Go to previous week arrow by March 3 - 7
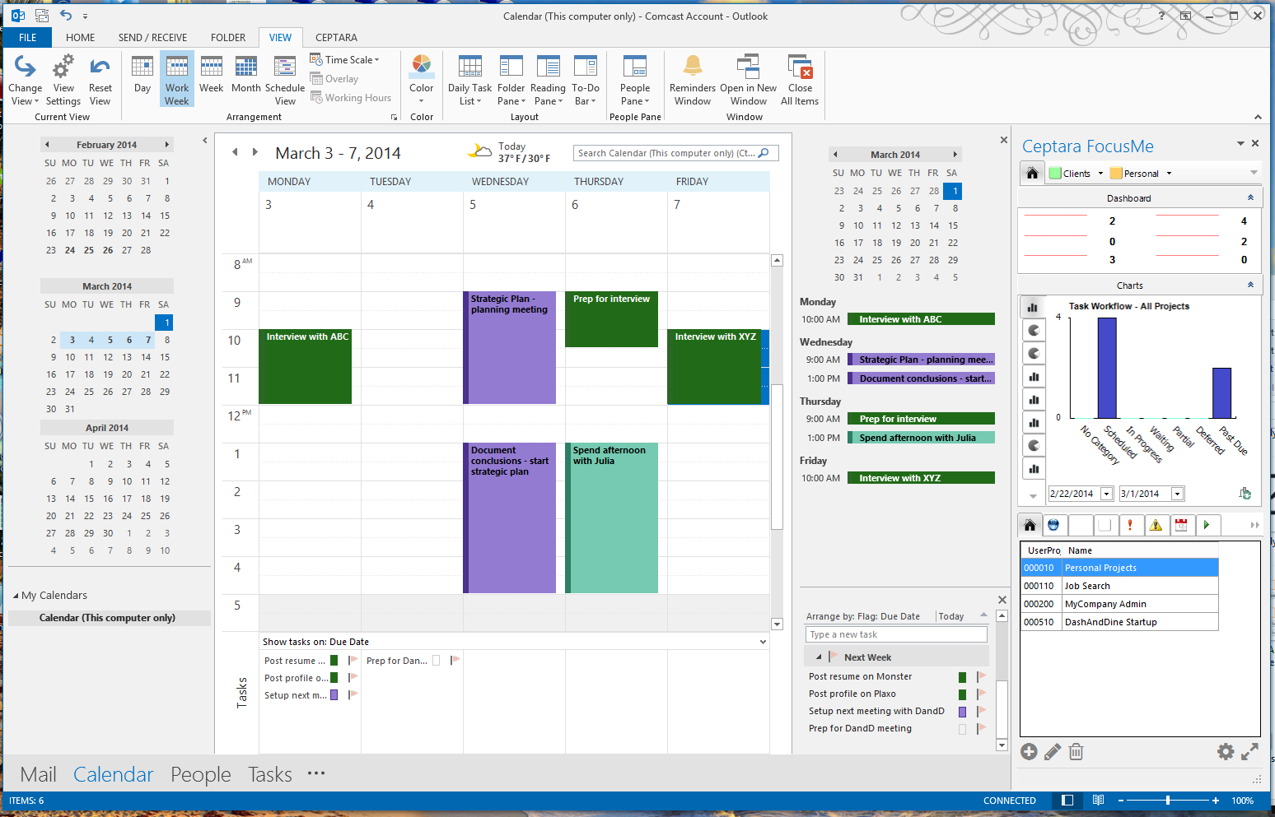1275x817 pixels. [x=235, y=153]
